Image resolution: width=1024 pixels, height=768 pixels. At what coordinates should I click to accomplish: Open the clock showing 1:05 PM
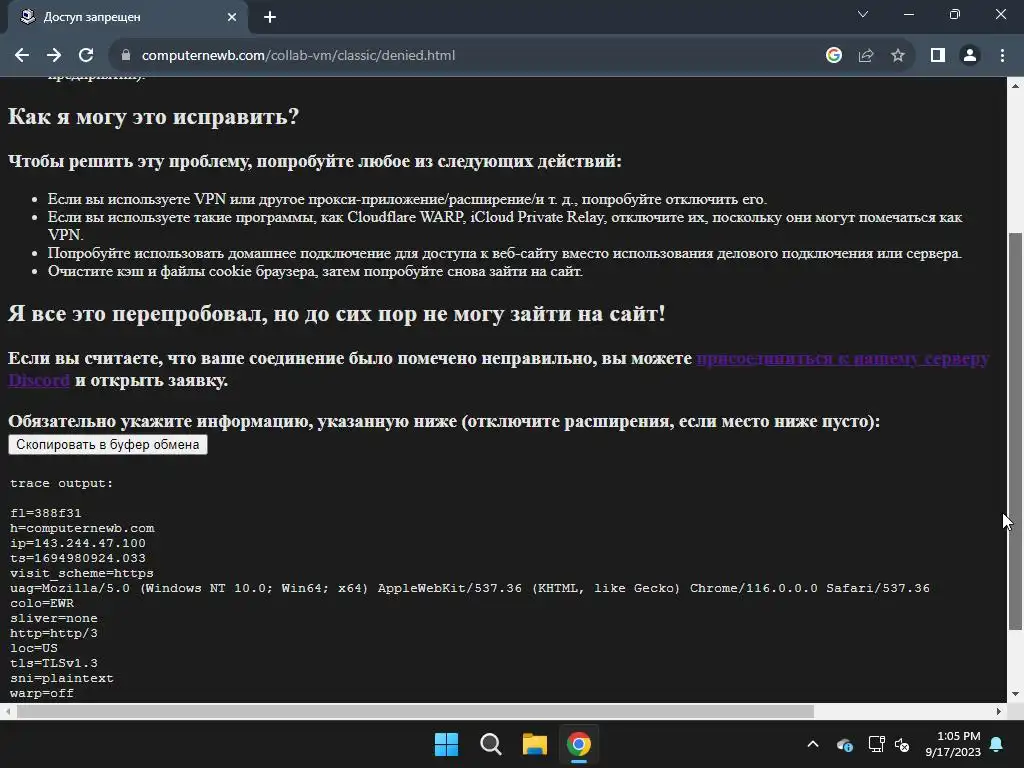pyautogui.click(x=953, y=744)
